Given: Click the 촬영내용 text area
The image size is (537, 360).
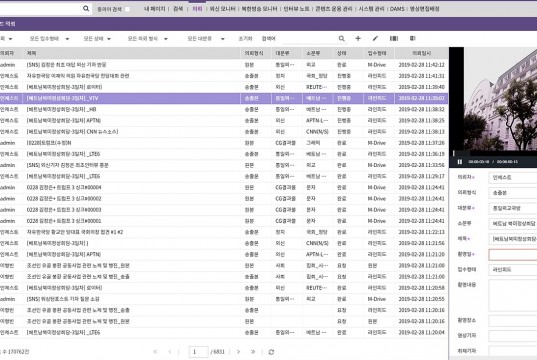Looking at the screenshot, I should point(513,295).
